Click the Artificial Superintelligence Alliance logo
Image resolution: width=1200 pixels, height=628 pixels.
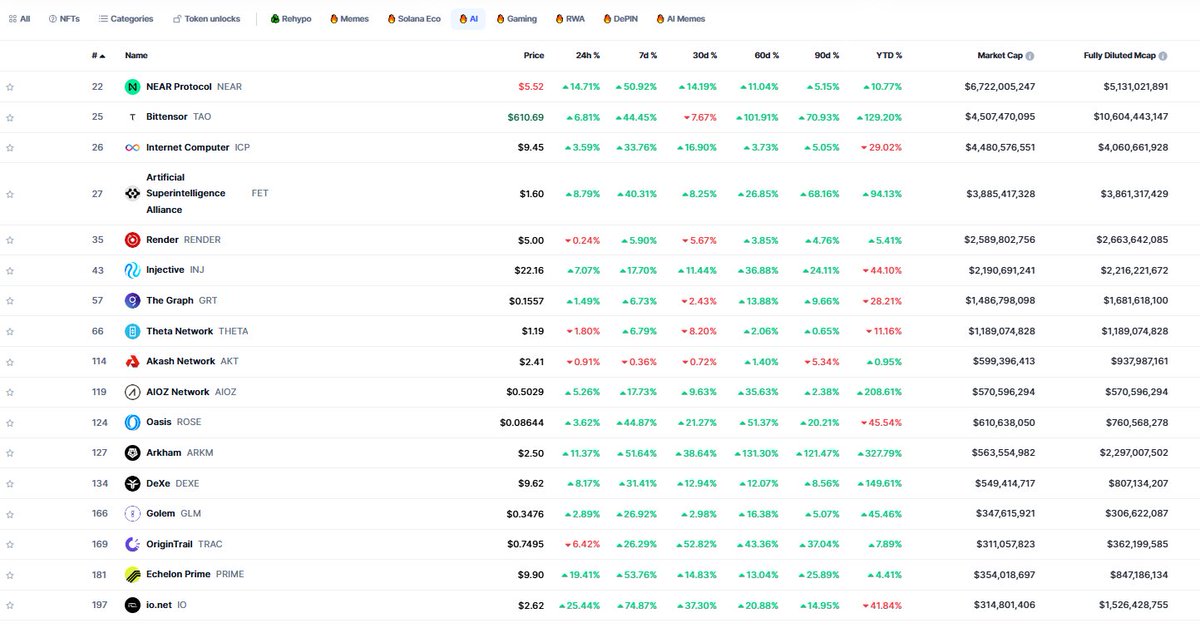point(132,194)
